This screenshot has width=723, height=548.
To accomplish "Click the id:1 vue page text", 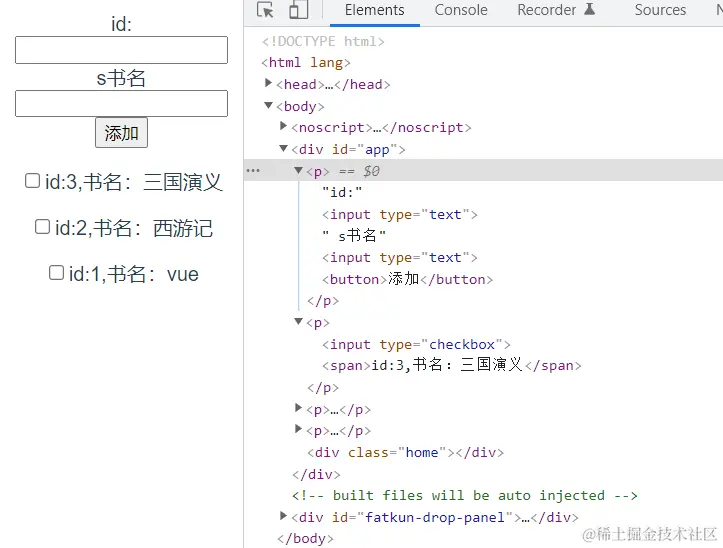I will 134,274.
